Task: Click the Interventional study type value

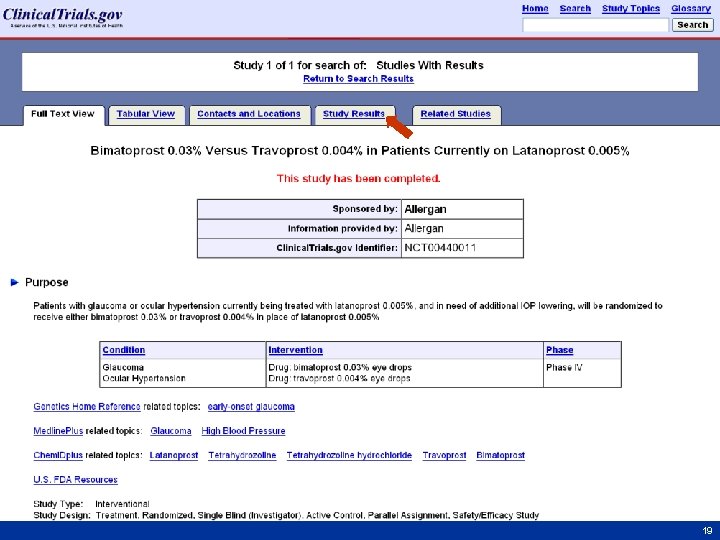Action: point(122,504)
